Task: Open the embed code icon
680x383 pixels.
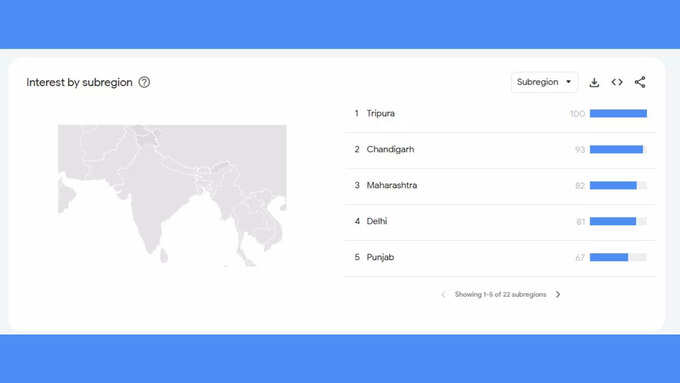Action: pos(617,82)
